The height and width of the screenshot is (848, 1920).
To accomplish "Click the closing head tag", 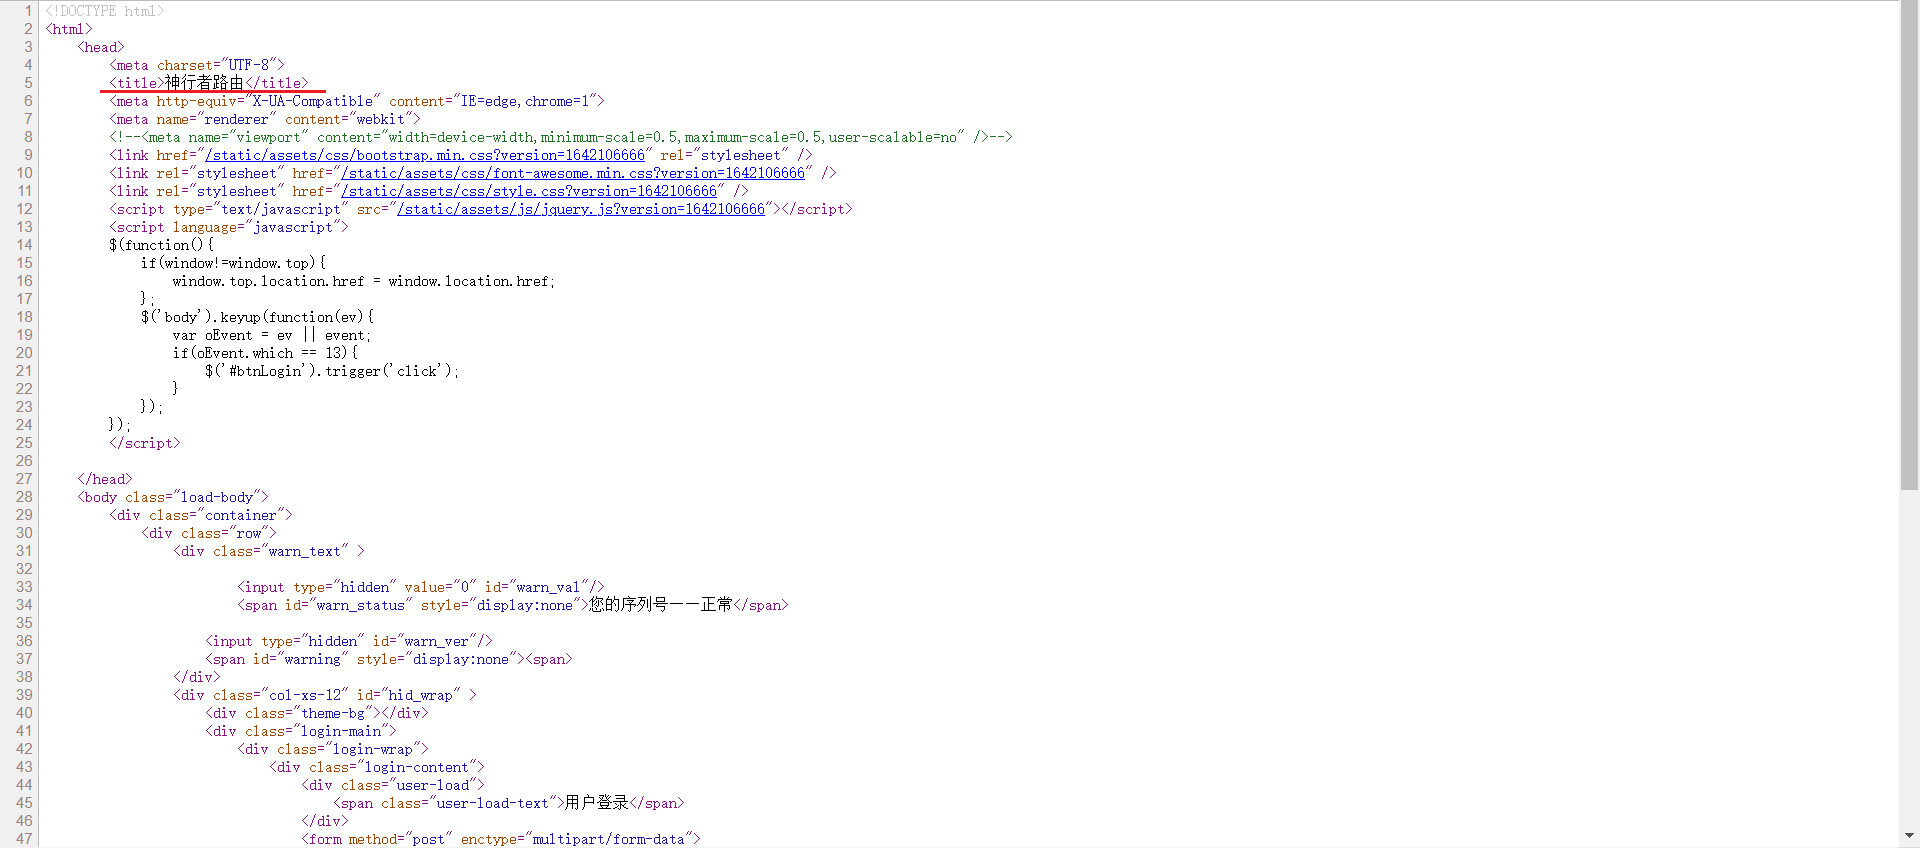I will pyautogui.click(x=105, y=479).
